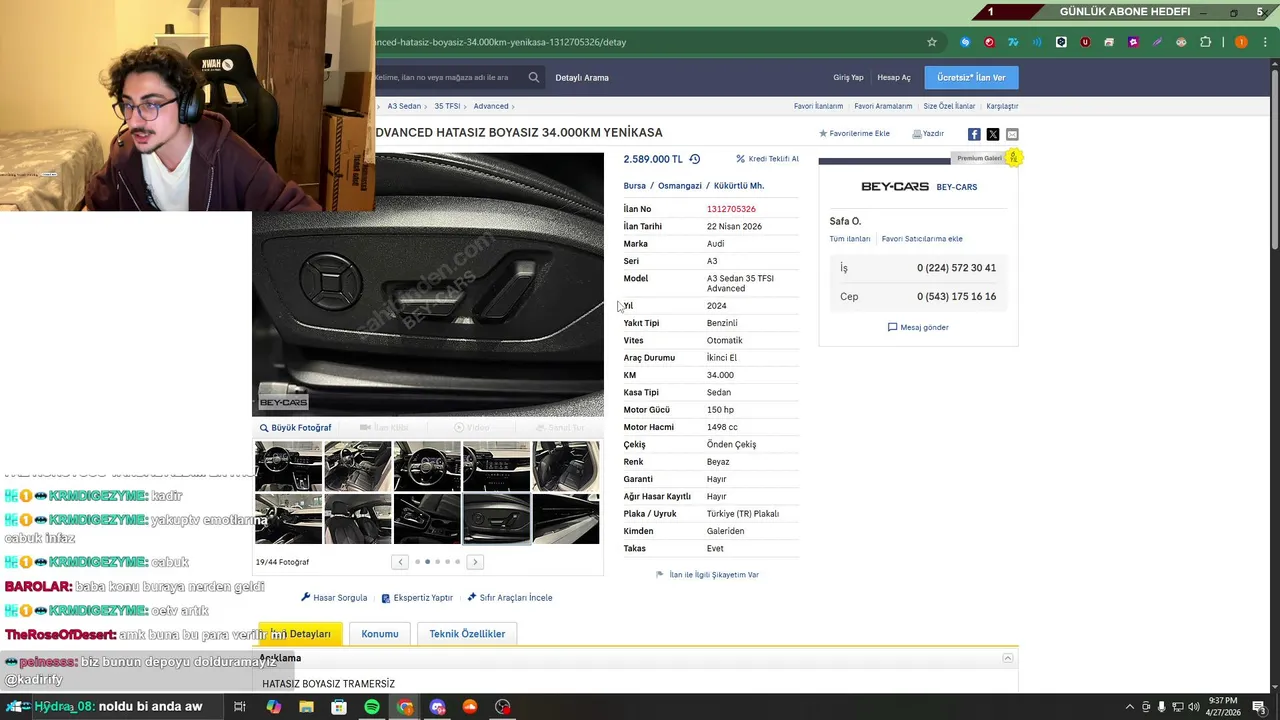Open the Chrome three-dot menu
This screenshot has width=1280, height=720.
[x=1264, y=42]
